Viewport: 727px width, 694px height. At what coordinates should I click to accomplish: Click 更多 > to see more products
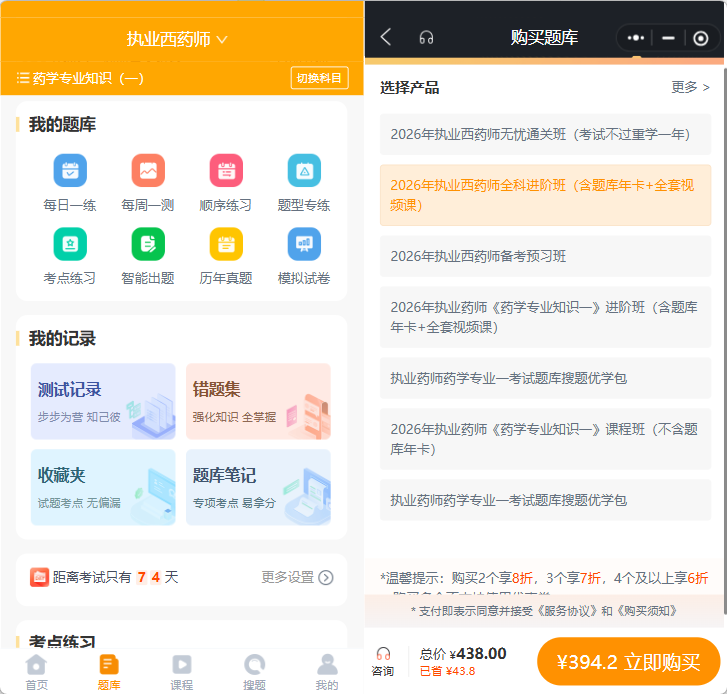(690, 87)
